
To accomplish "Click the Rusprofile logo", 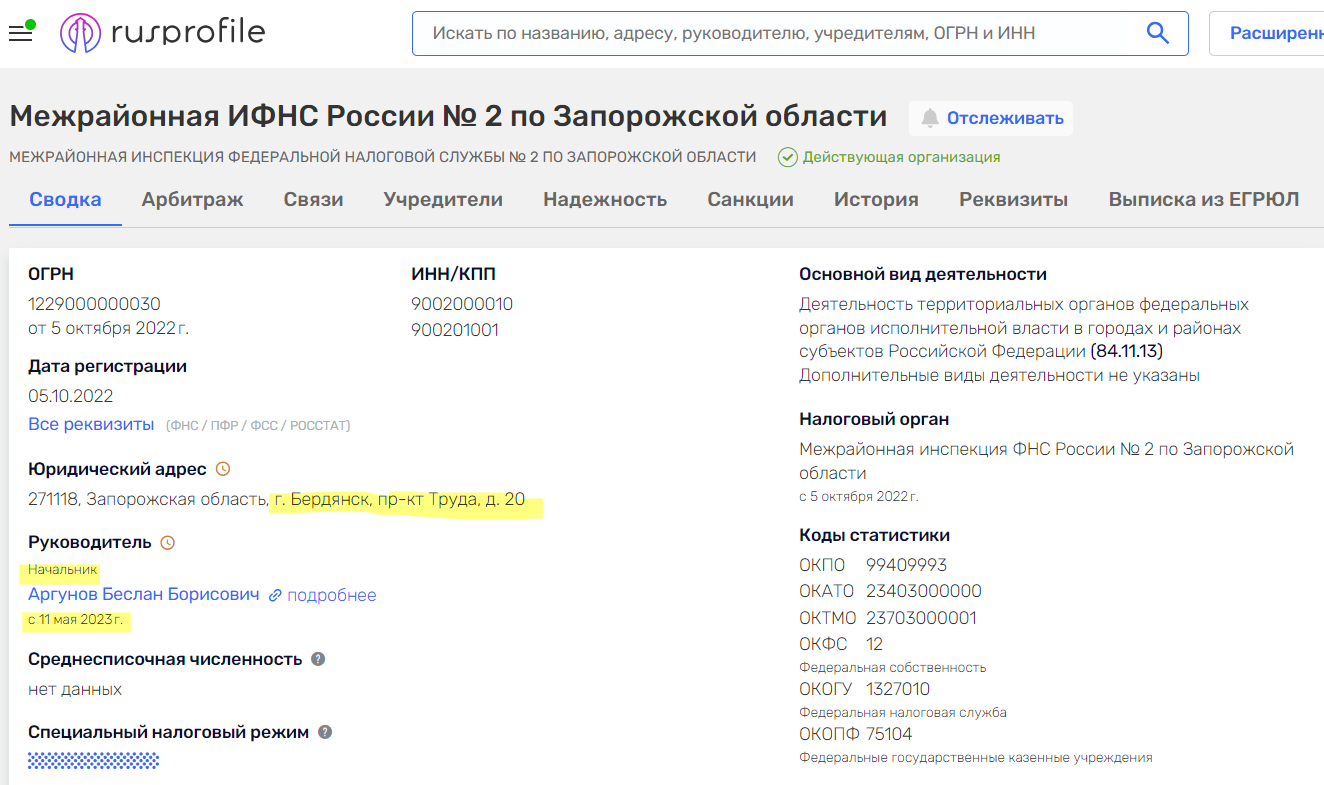I will pyautogui.click(x=162, y=31).
